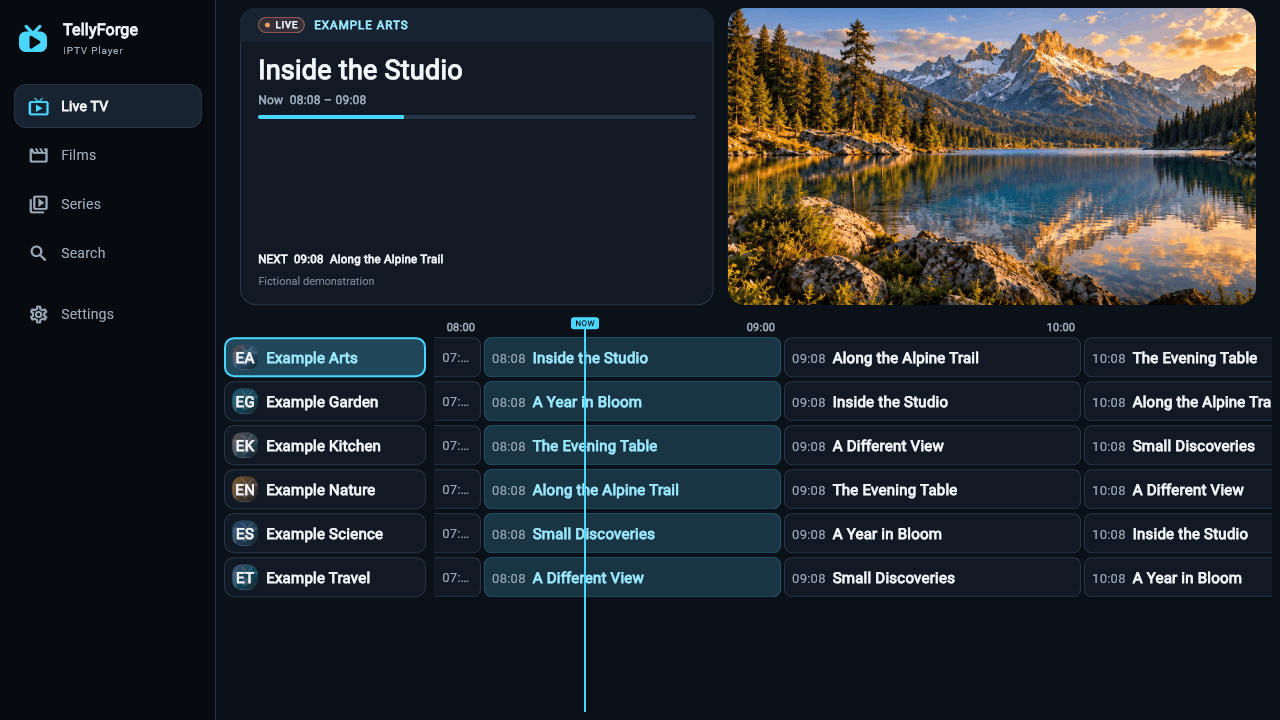Click the EN channel logo badge
Image resolution: width=1280 pixels, height=720 pixels.
click(245, 490)
